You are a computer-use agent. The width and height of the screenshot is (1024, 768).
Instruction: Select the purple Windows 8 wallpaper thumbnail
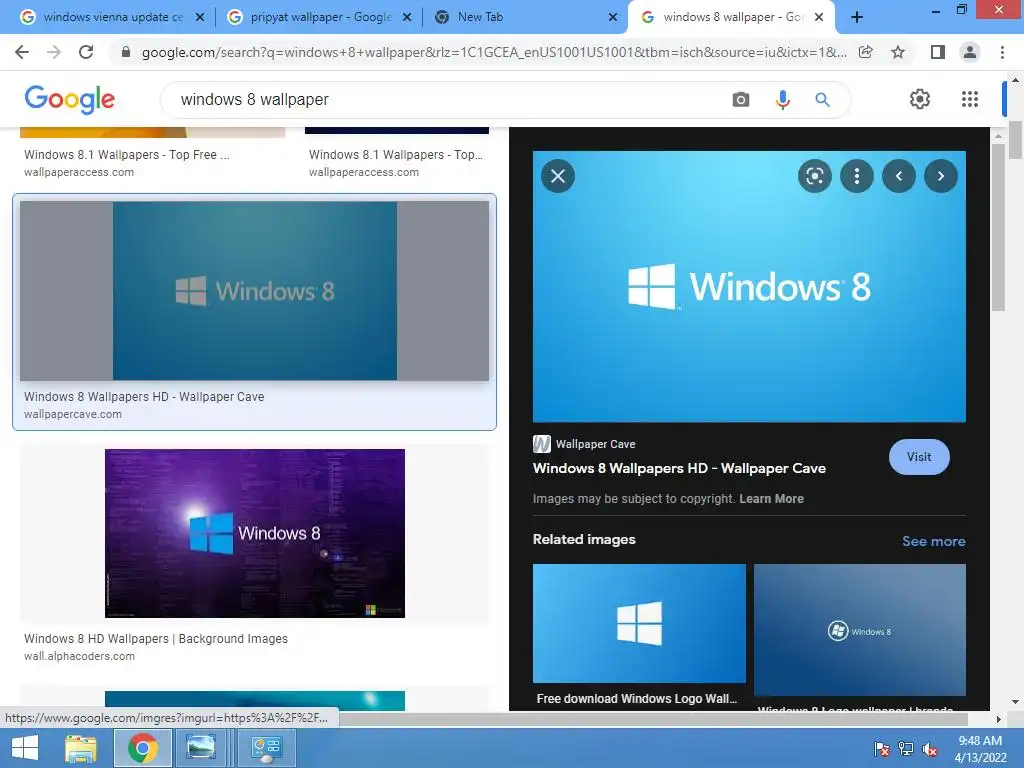click(x=255, y=533)
